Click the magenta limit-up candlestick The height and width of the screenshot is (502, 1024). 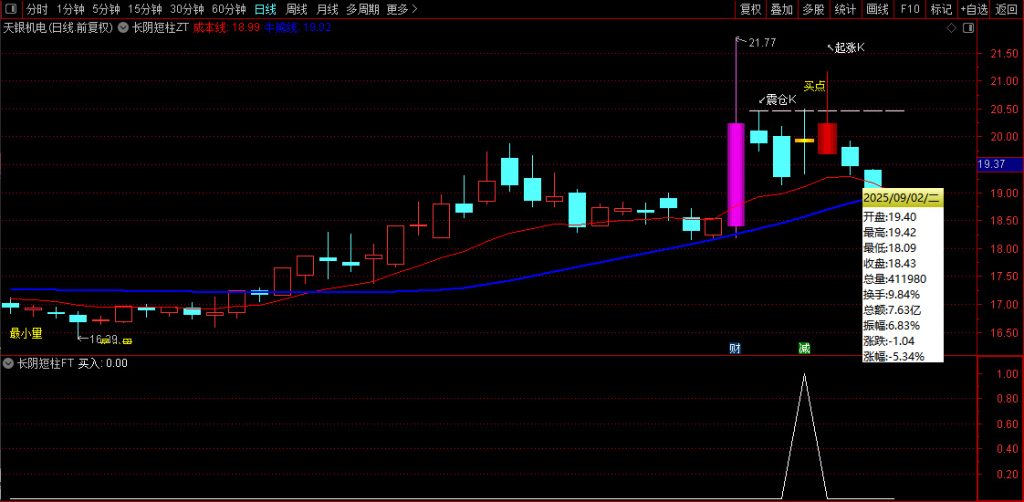tap(735, 174)
